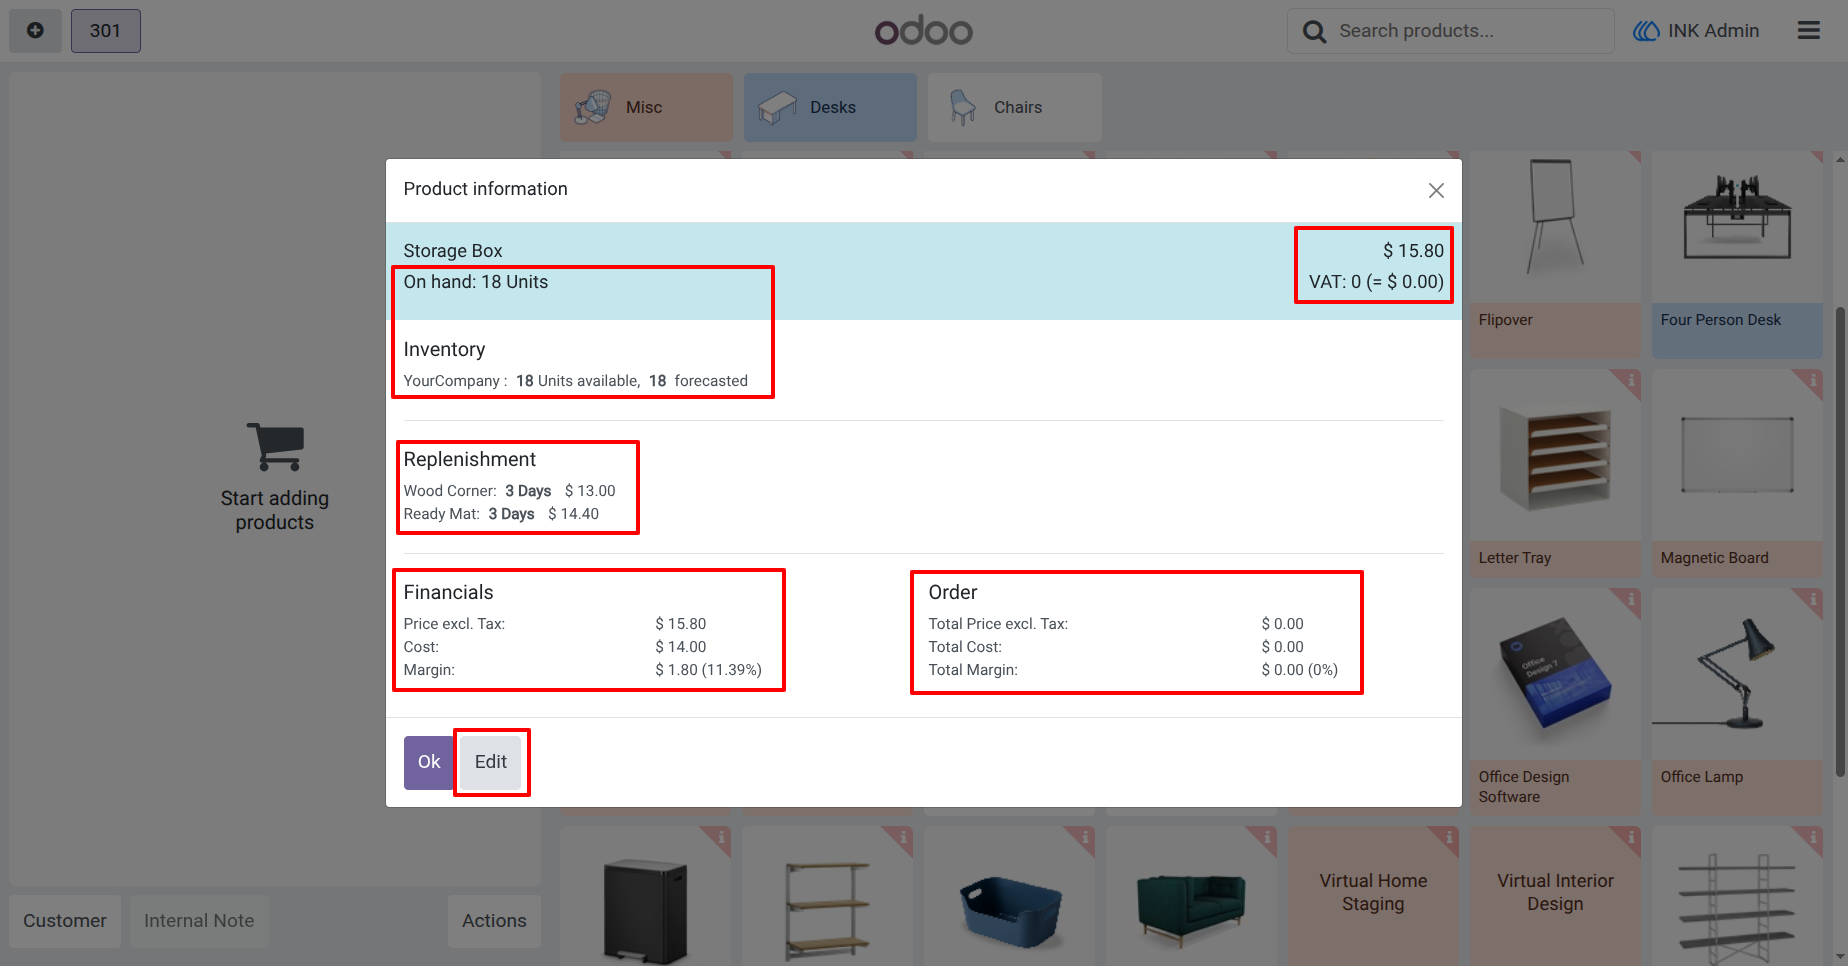Open the Magnetic Board product
The width and height of the screenshot is (1848, 966).
pos(1737,473)
